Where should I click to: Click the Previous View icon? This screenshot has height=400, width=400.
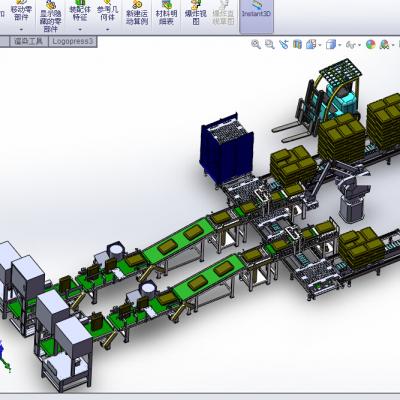coord(284,44)
